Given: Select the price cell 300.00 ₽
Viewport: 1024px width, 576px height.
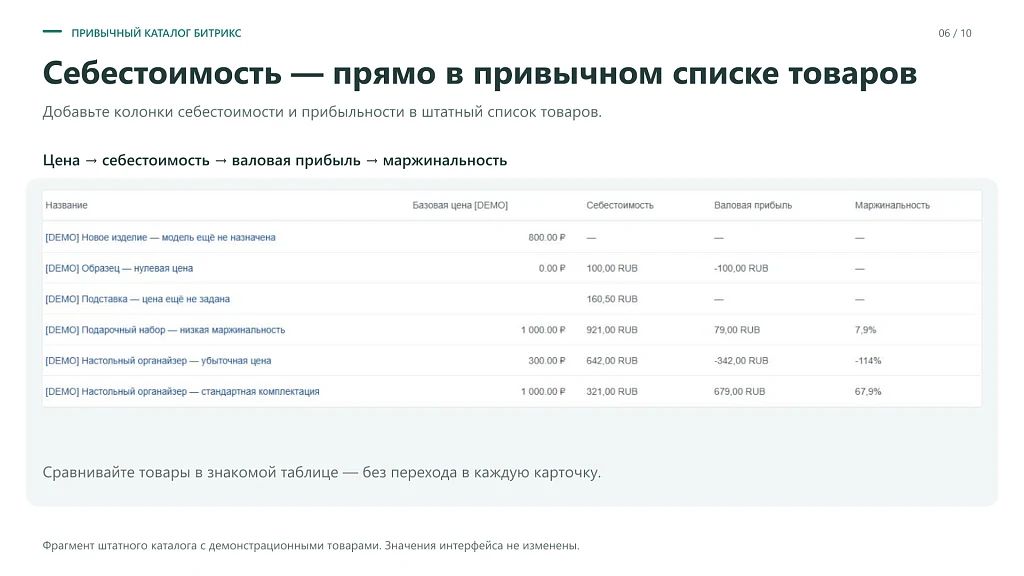Looking at the screenshot, I should pos(547,360).
